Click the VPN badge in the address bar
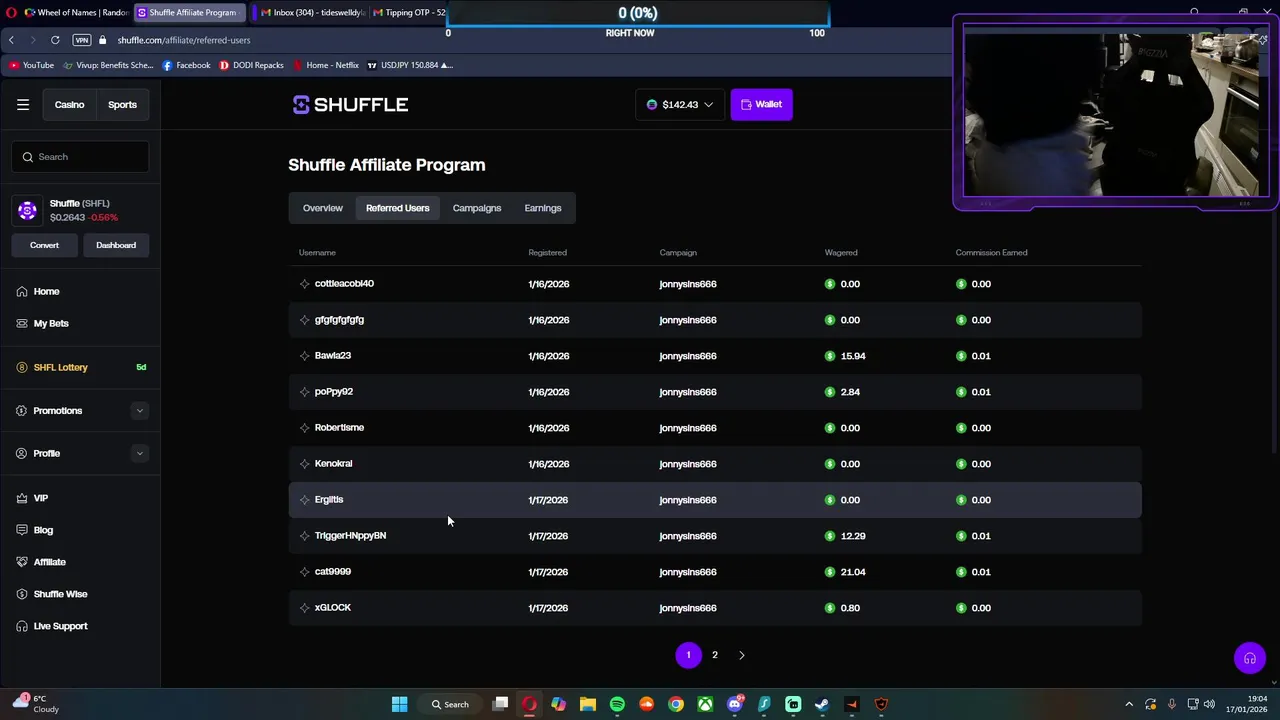 [82, 40]
